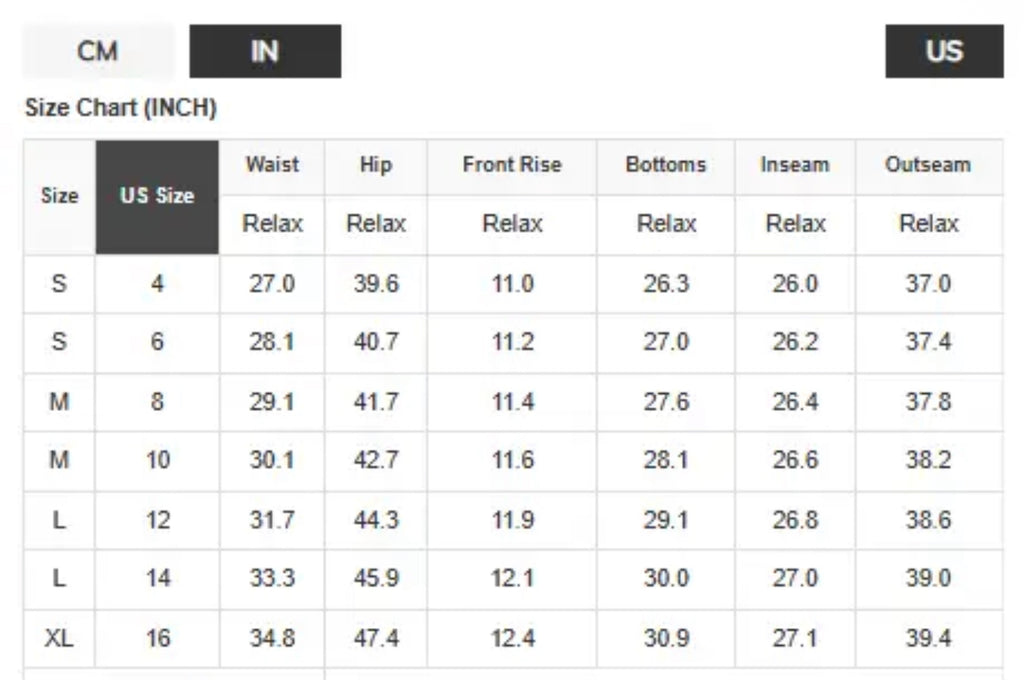
Task: Select the IN unit toggle
Action: tap(265, 51)
